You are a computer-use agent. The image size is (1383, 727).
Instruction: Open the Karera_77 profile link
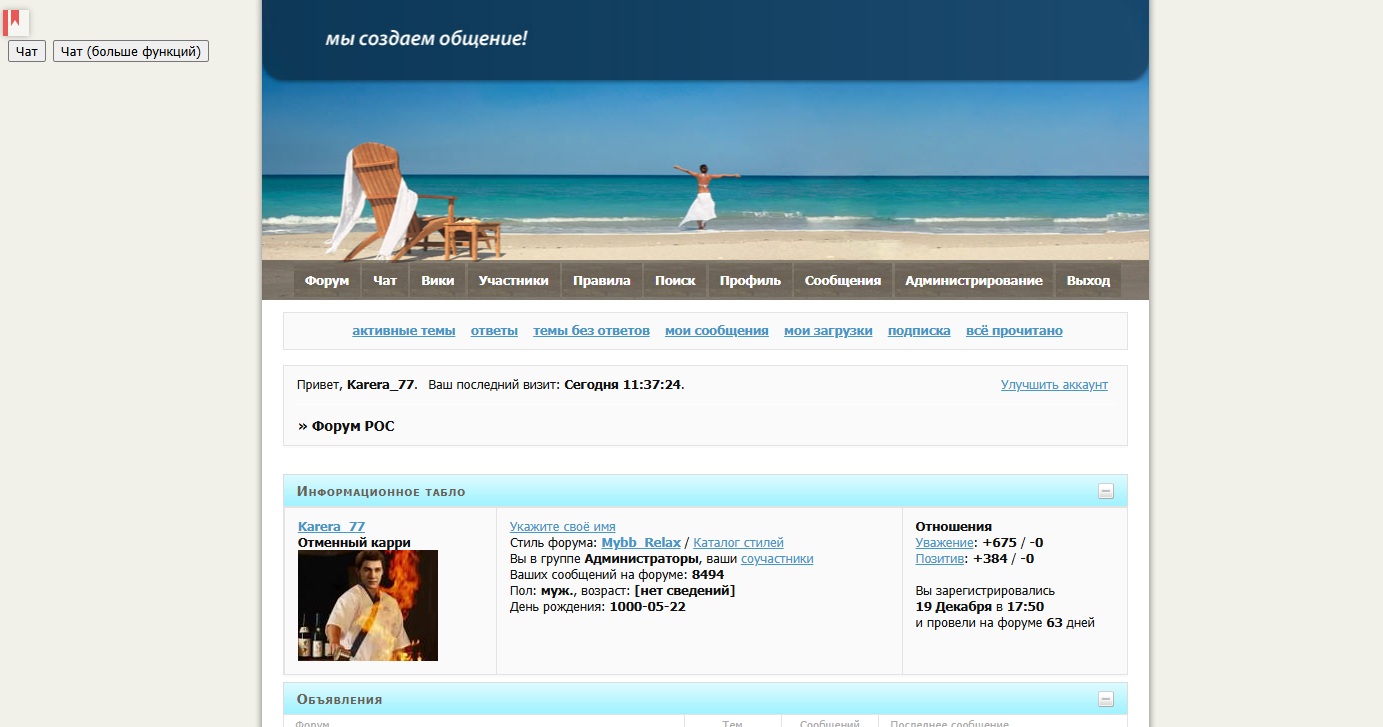click(331, 527)
